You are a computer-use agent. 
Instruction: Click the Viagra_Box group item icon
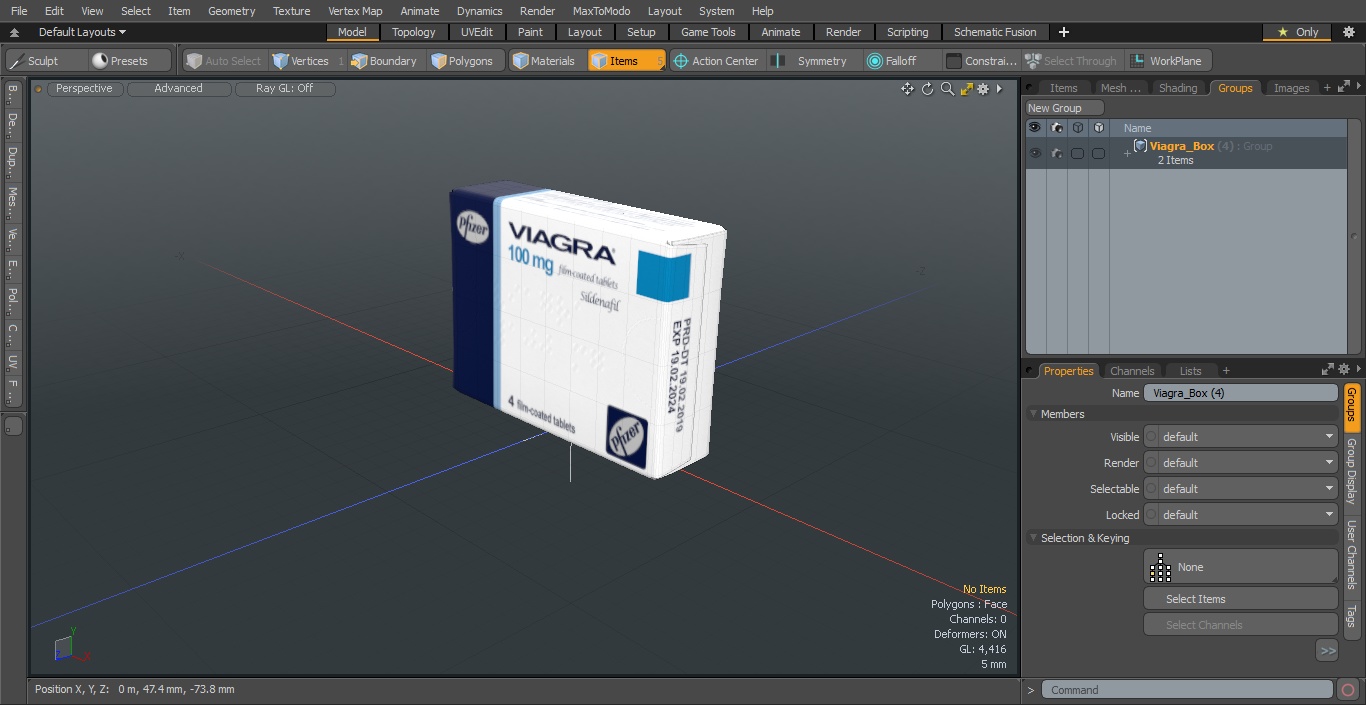[x=1140, y=146]
